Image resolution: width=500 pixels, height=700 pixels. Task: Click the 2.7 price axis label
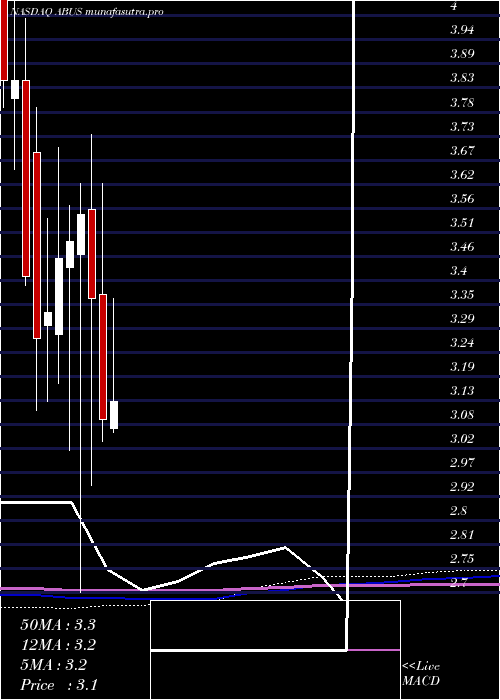458,583
